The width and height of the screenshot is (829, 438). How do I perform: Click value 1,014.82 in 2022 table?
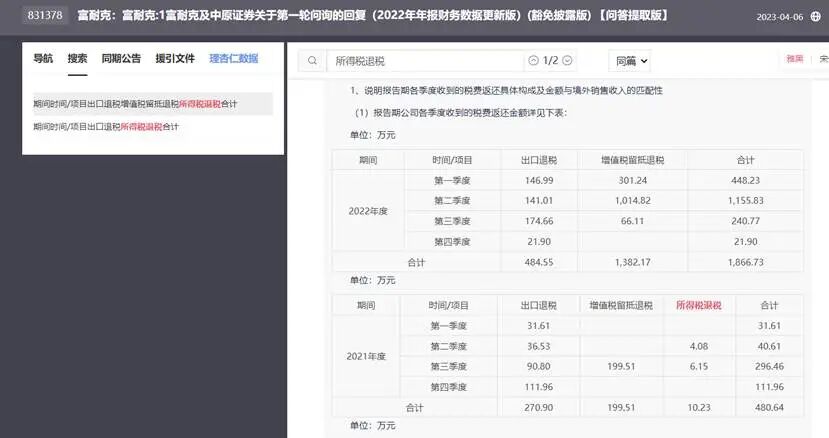click(x=632, y=200)
